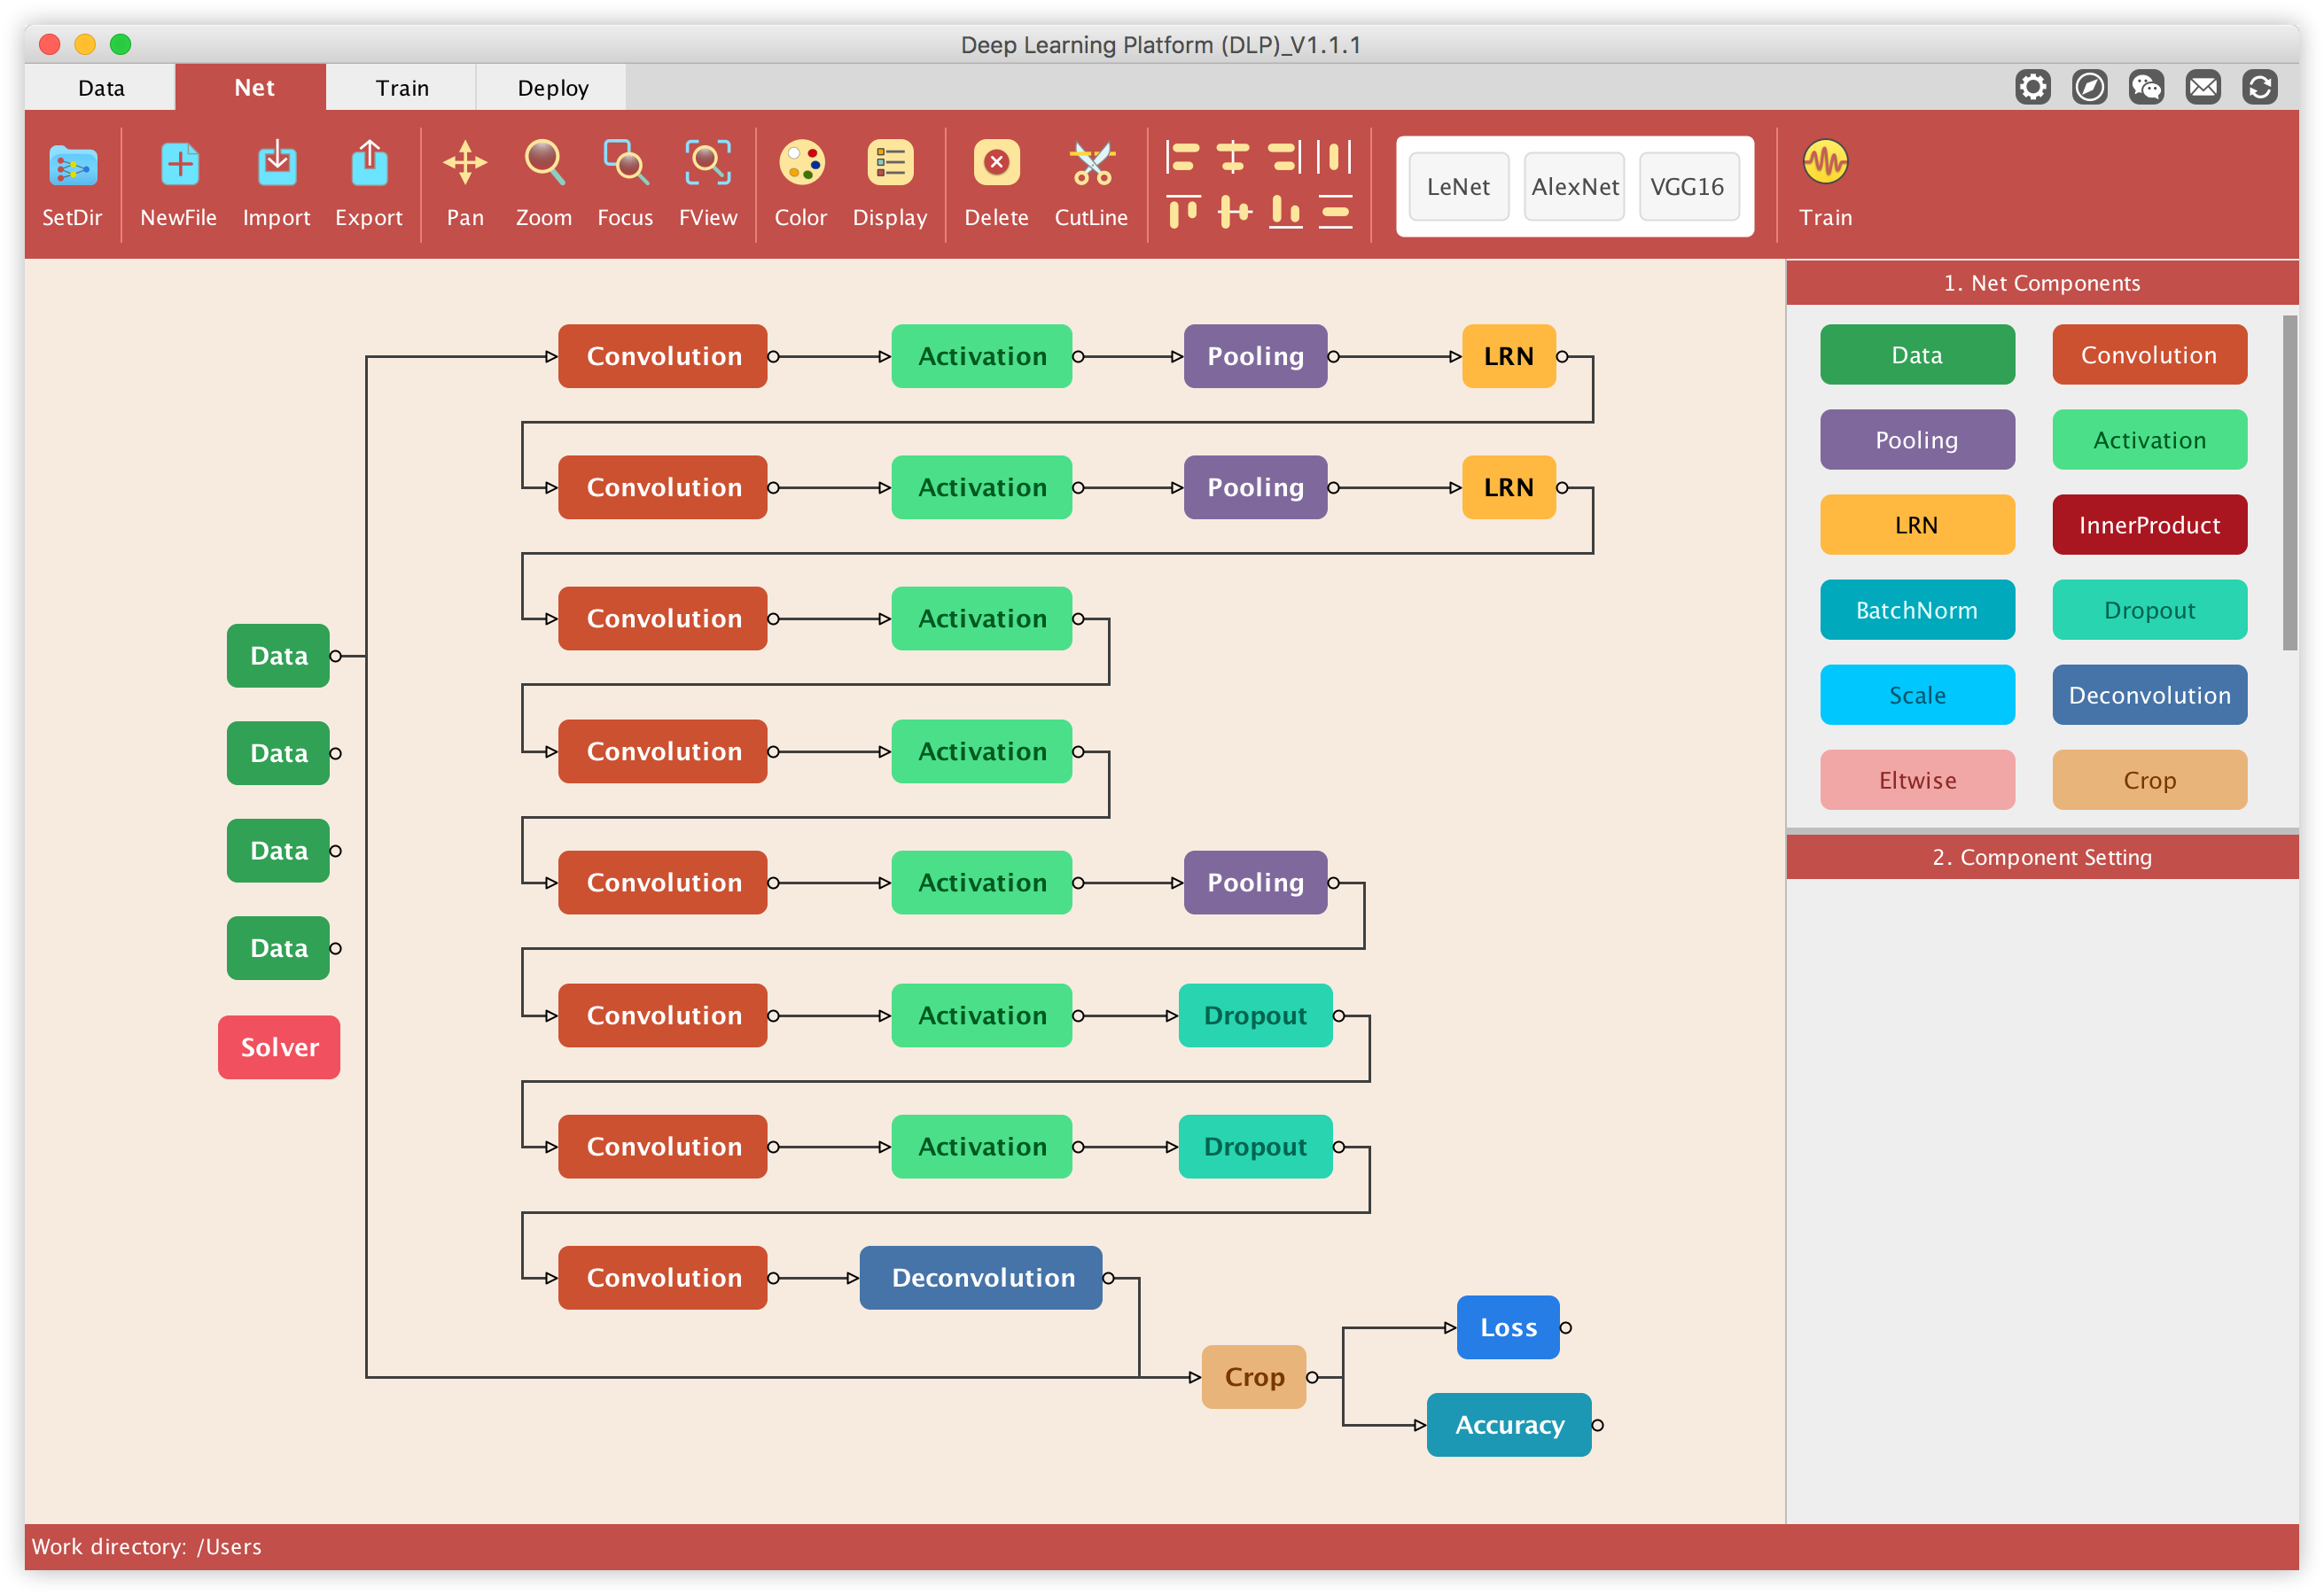2324x1595 pixels.
Task: Switch to the Train tab
Action: (402, 88)
